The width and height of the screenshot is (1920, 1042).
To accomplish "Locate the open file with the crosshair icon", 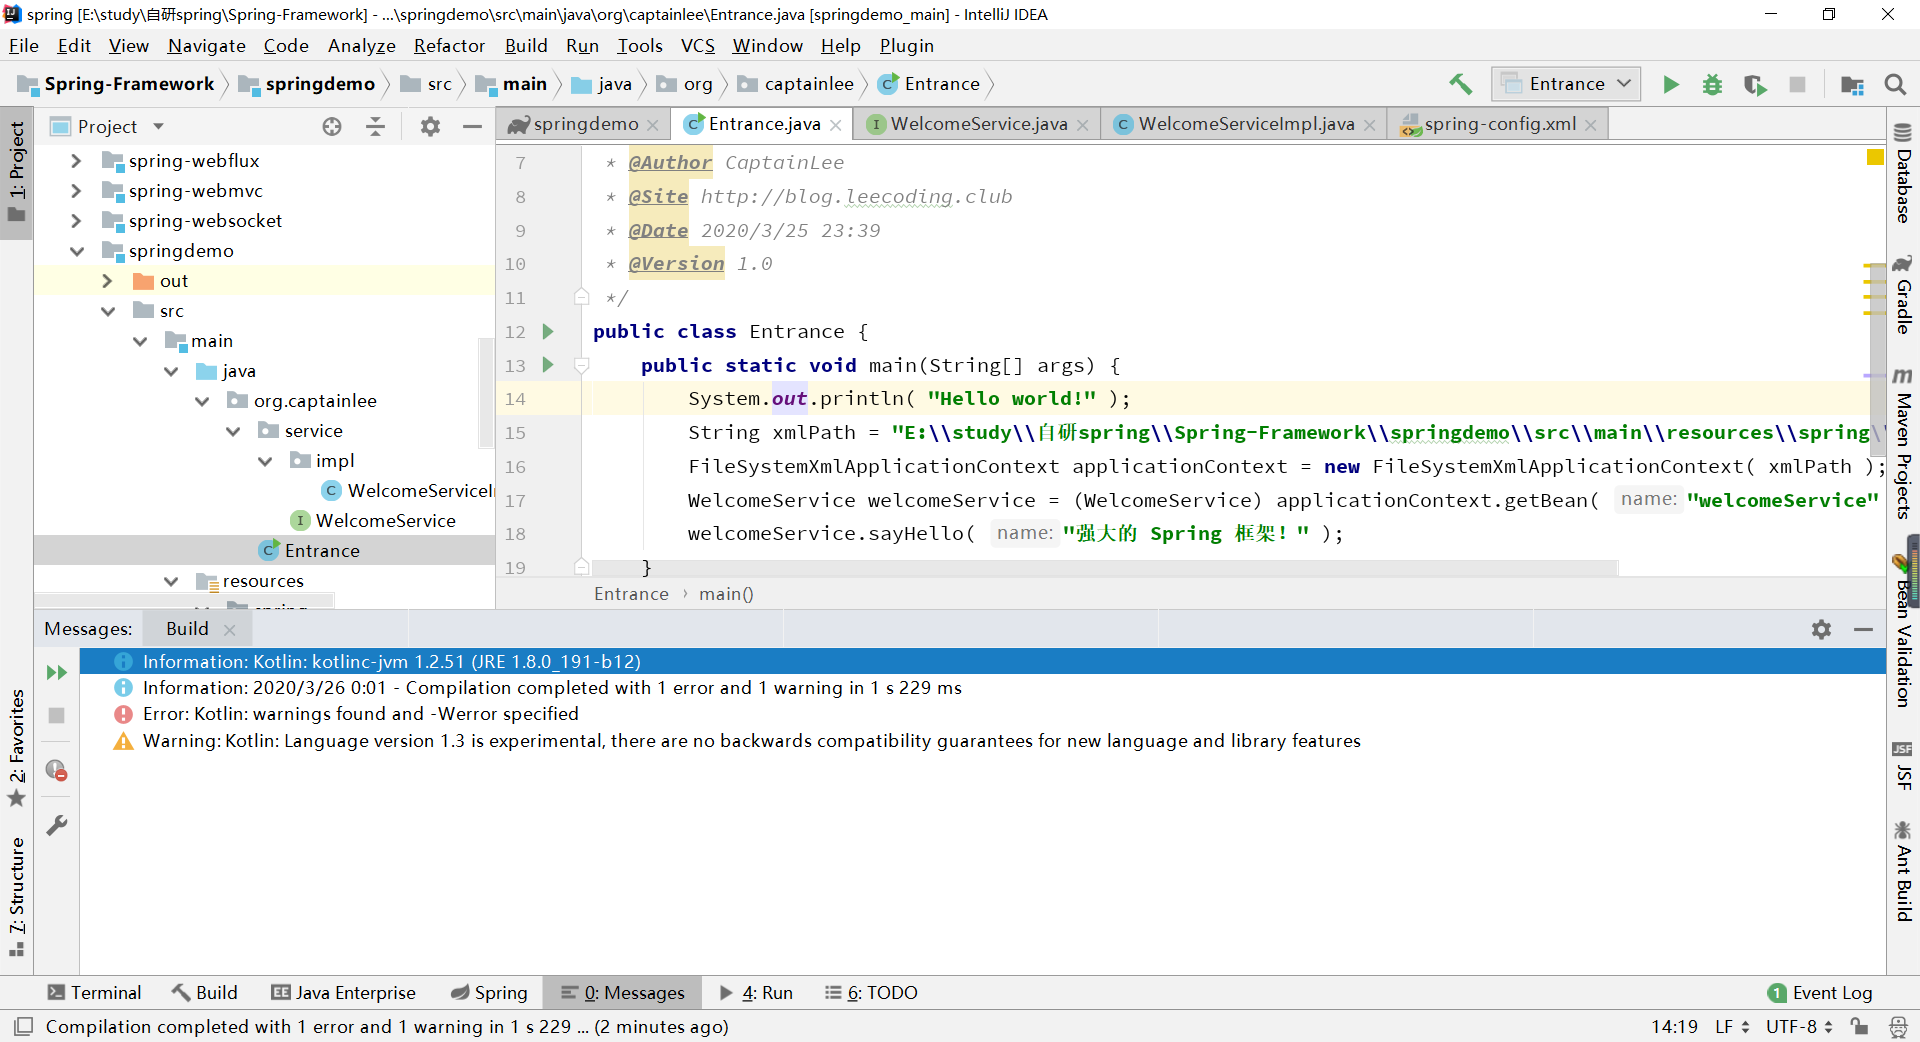I will point(332,126).
